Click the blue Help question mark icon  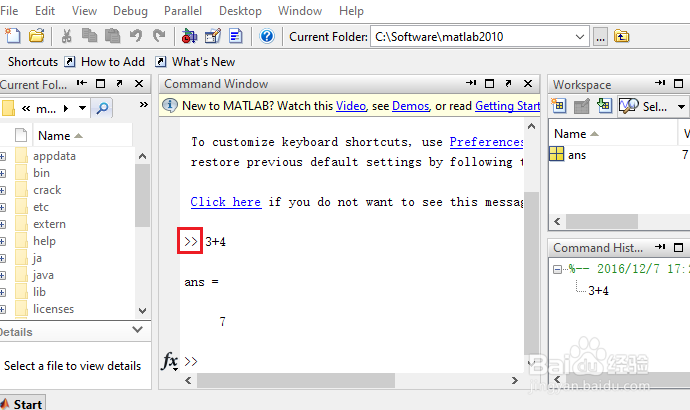267,36
